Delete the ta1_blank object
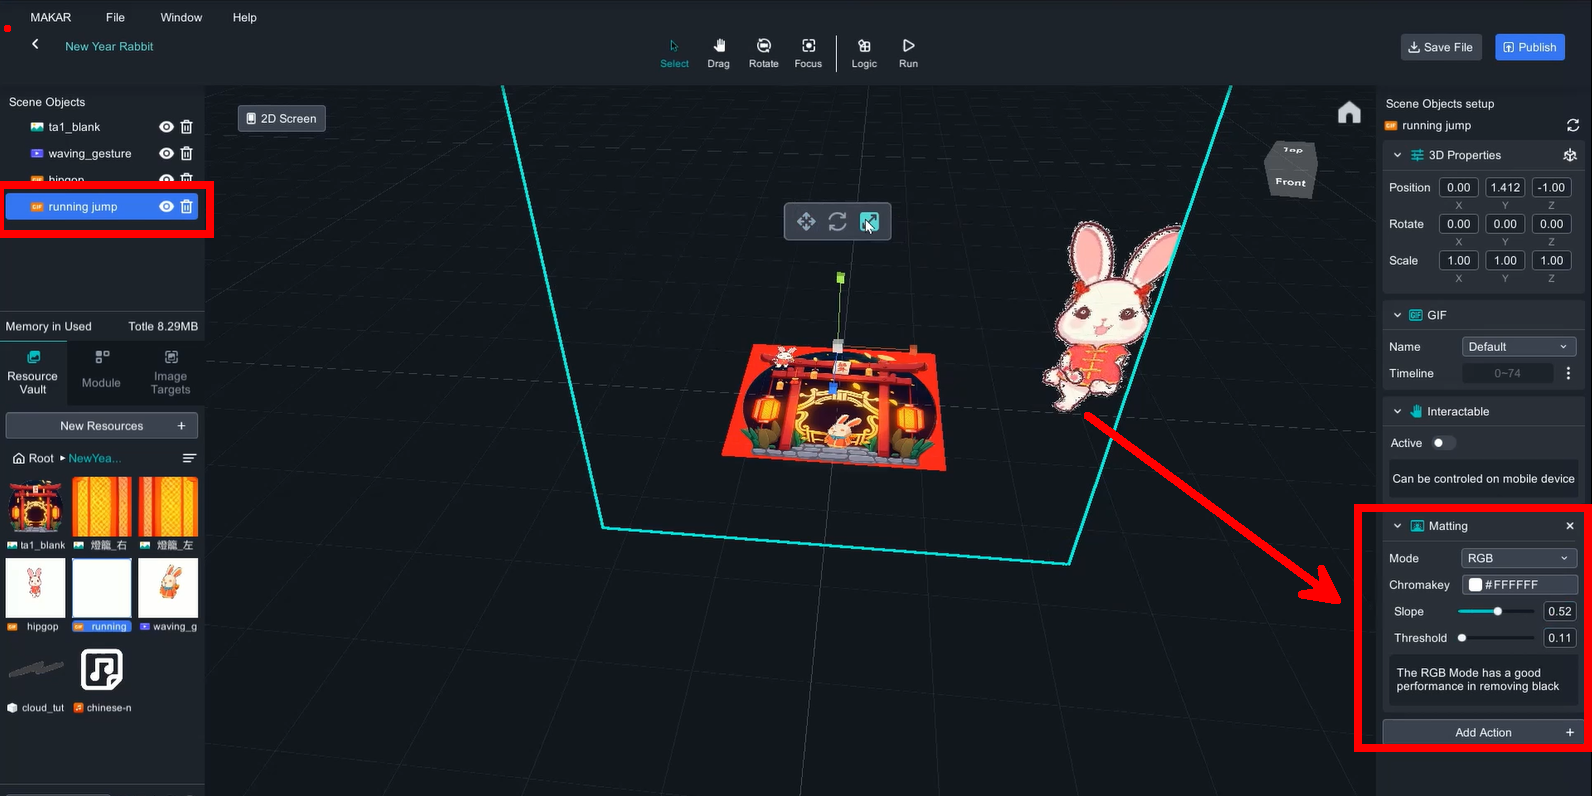Image resolution: width=1592 pixels, height=796 pixels. [x=187, y=127]
